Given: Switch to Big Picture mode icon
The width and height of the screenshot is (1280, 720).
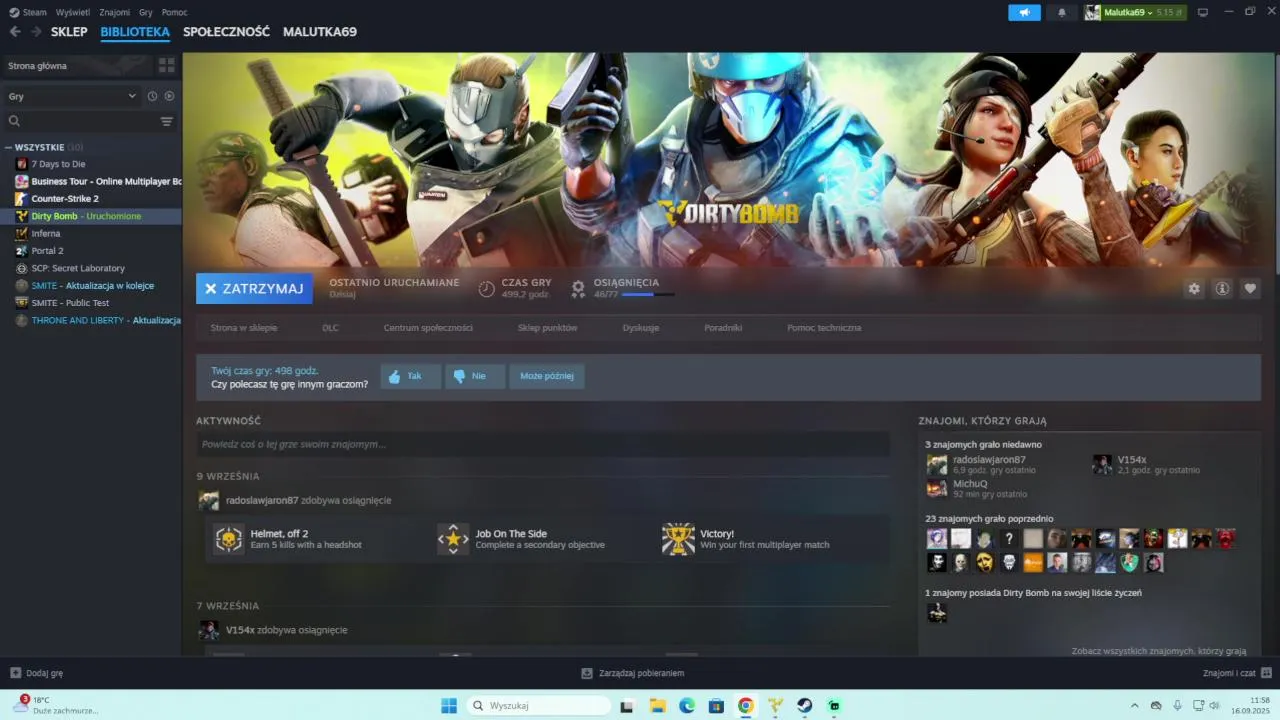Looking at the screenshot, I should pyautogui.click(x=1203, y=12).
